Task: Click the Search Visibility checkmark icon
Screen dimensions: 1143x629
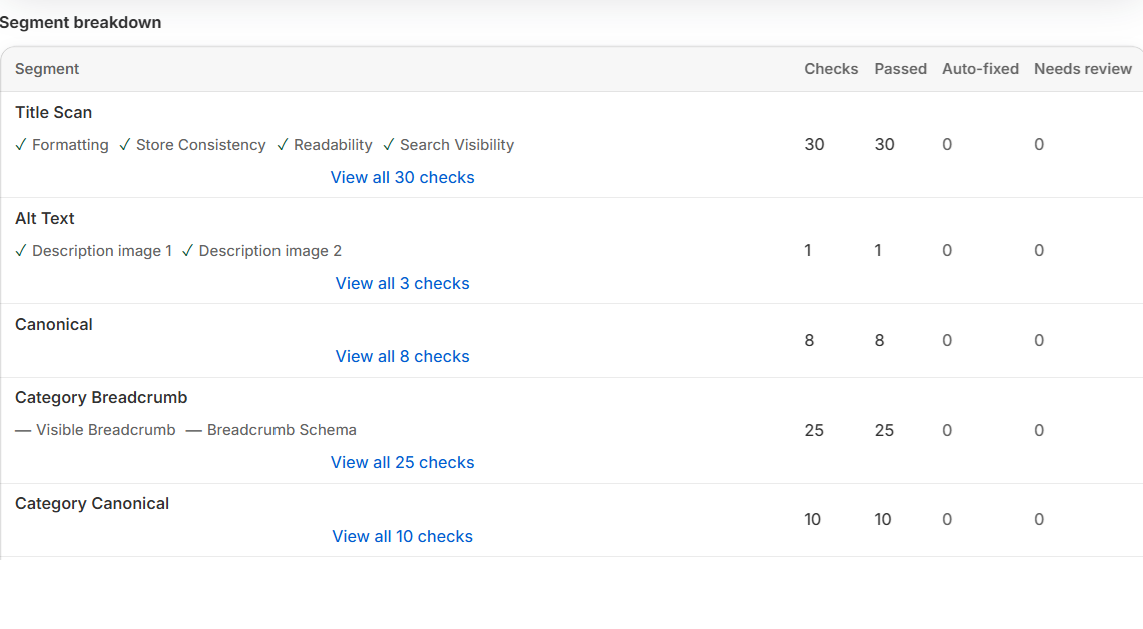Action: point(389,144)
